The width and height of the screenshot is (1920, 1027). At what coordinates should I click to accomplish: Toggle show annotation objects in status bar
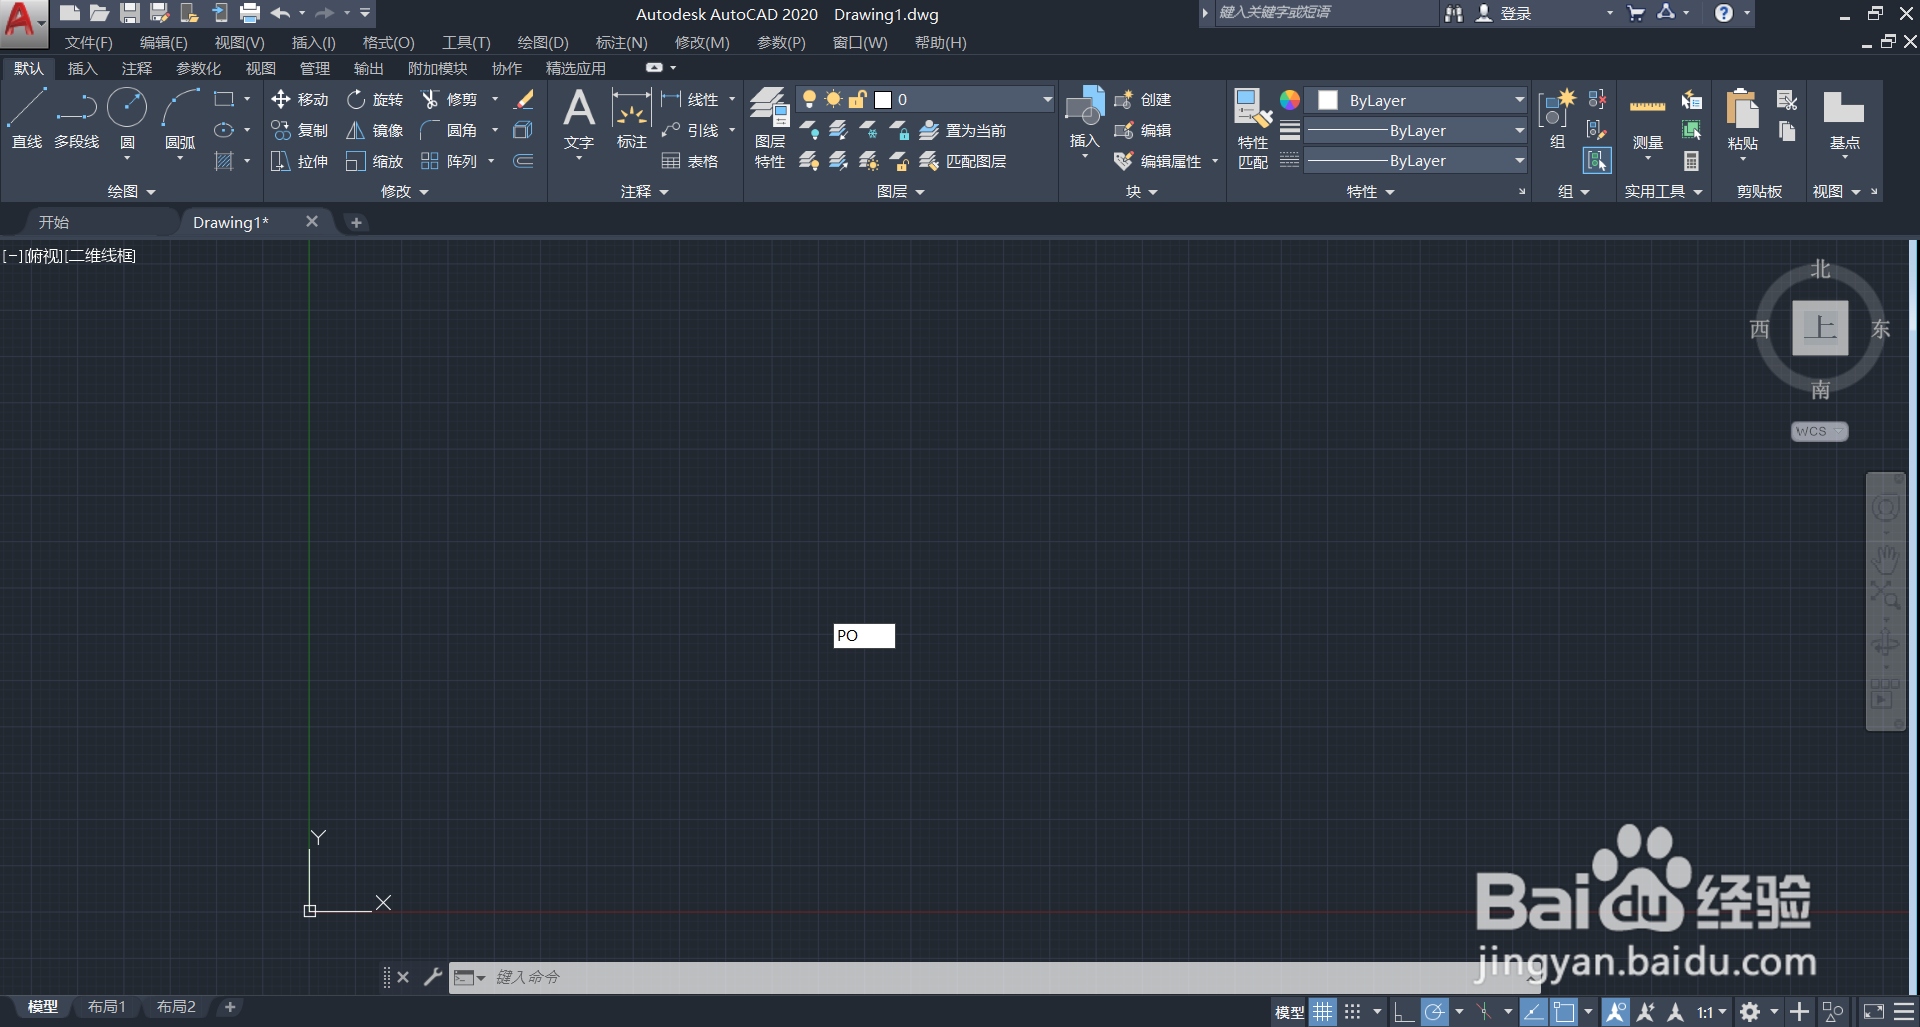pos(1615,1012)
